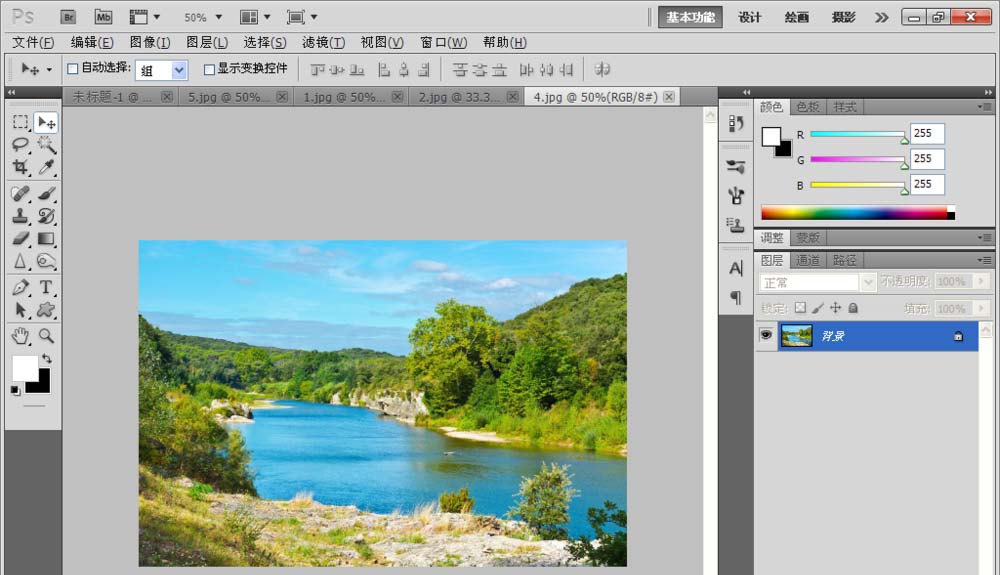Select the Hand tool

pos(20,336)
